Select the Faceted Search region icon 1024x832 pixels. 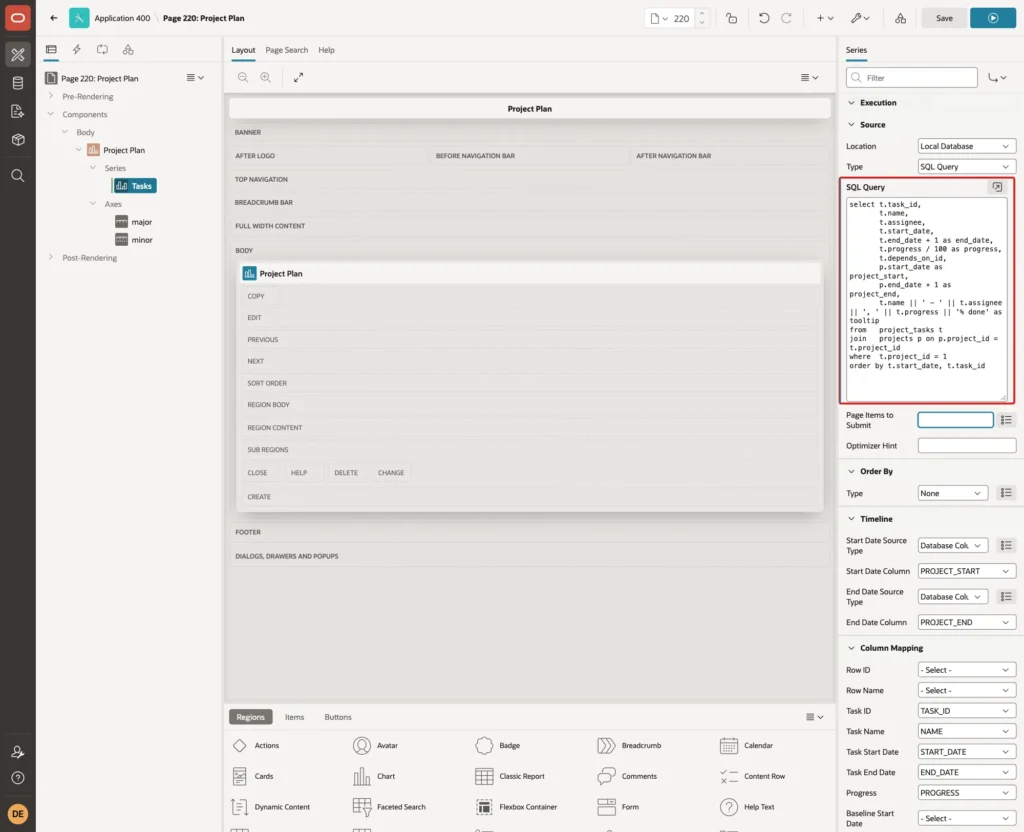pos(361,807)
